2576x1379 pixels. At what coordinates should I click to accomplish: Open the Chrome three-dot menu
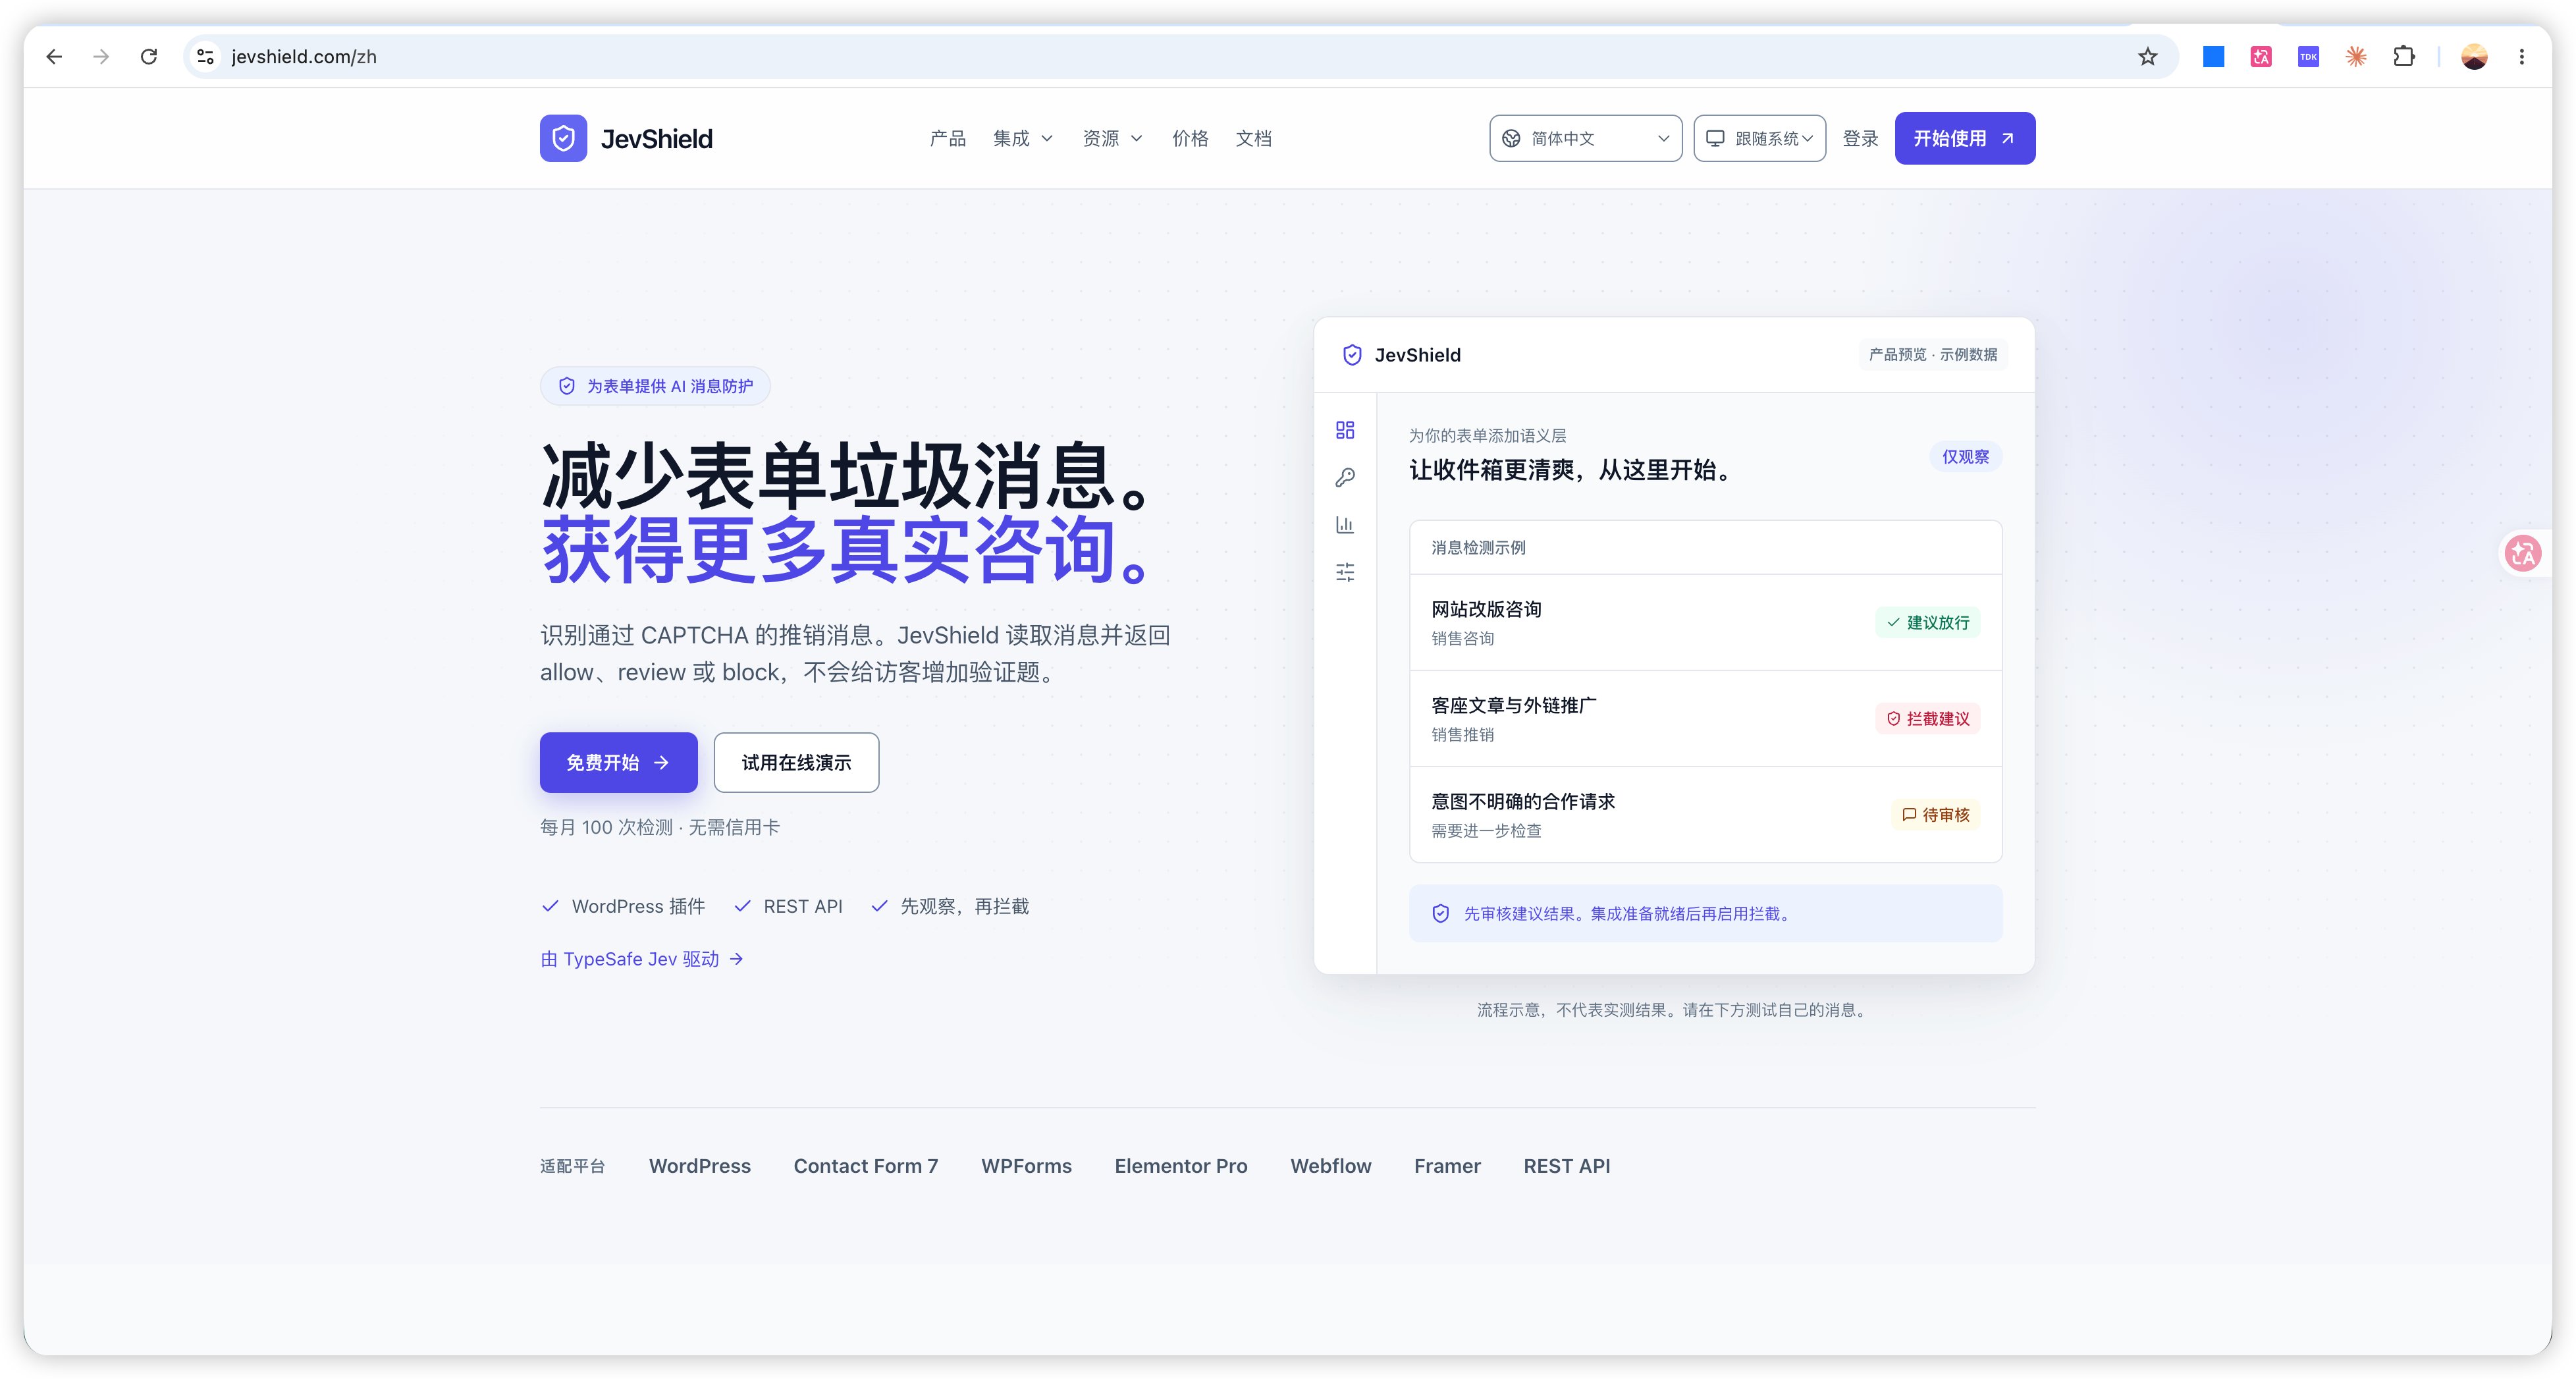click(x=2522, y=57)
